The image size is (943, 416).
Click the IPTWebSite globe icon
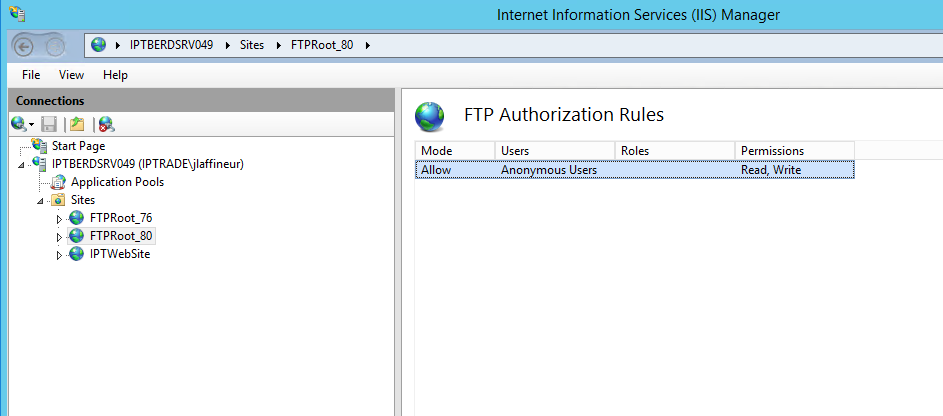point(76,254)
